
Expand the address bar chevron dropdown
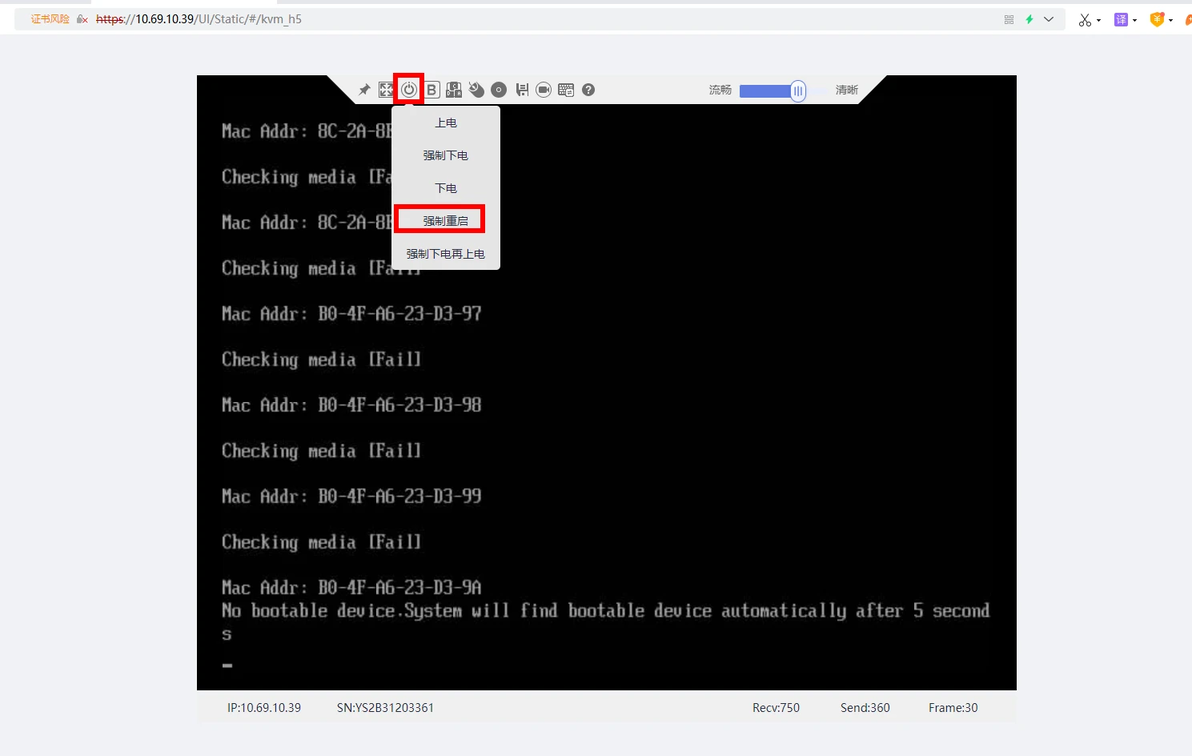point(1048,19)
